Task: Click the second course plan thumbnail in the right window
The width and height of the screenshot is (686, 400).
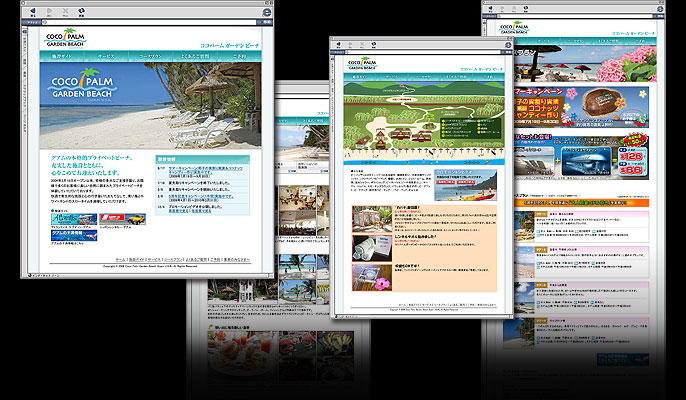Action: pos(525,262)
